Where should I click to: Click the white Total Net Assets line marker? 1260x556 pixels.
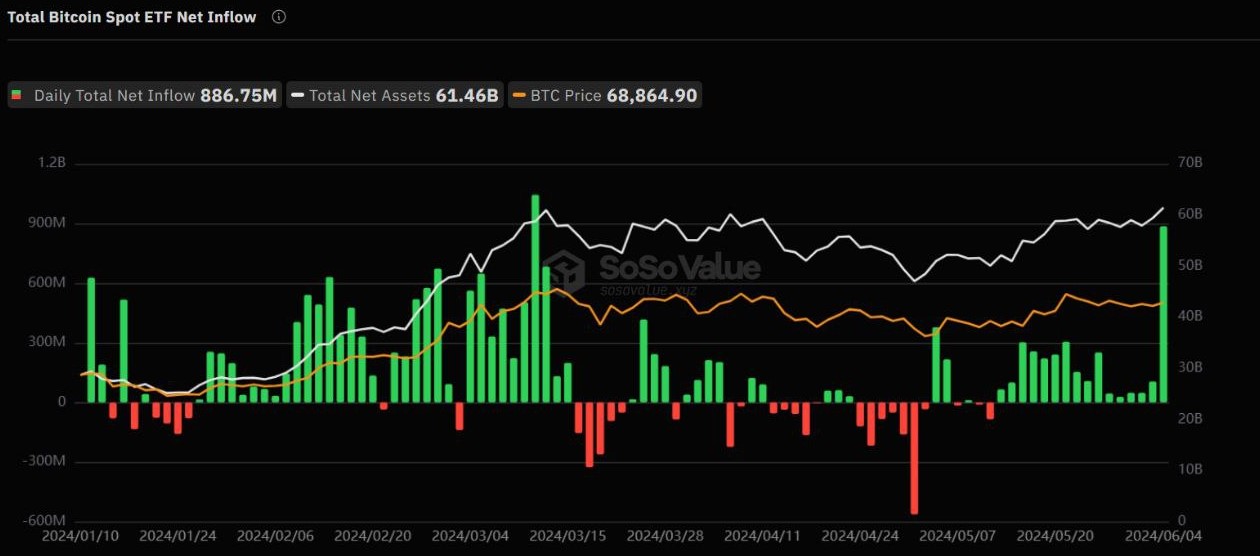pyautogui.click(x=297, y=96)
